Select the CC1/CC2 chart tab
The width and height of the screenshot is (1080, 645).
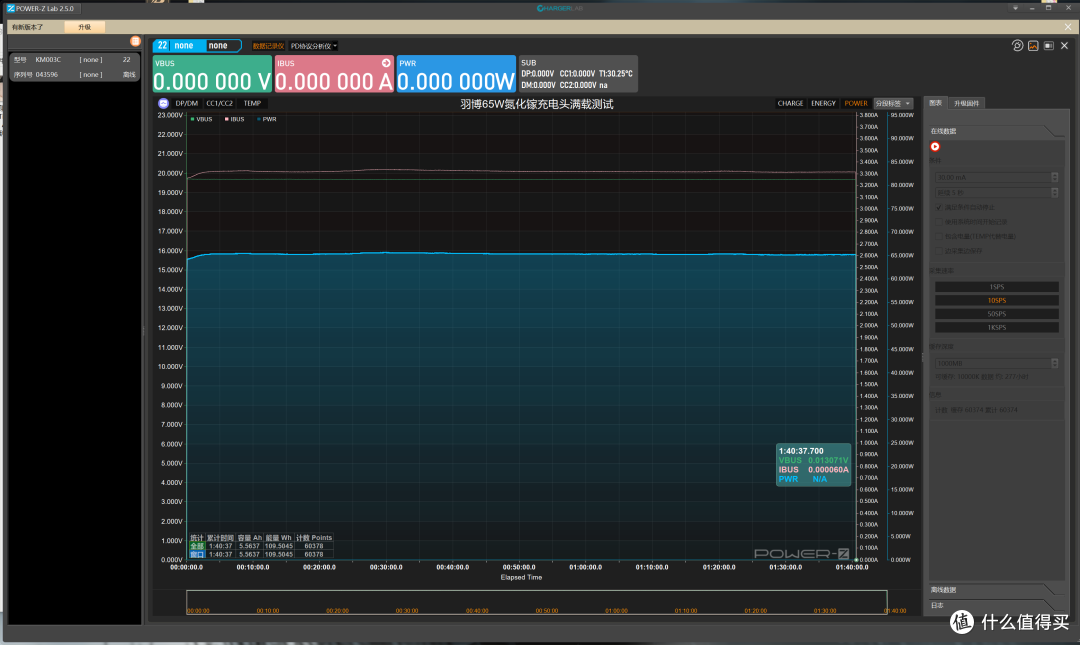[220, 103]
